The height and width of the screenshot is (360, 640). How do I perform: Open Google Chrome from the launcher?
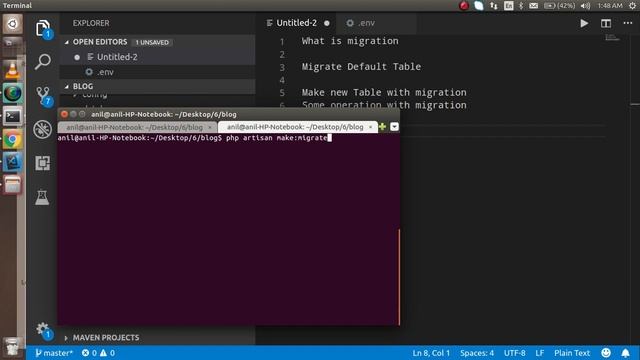13,140
